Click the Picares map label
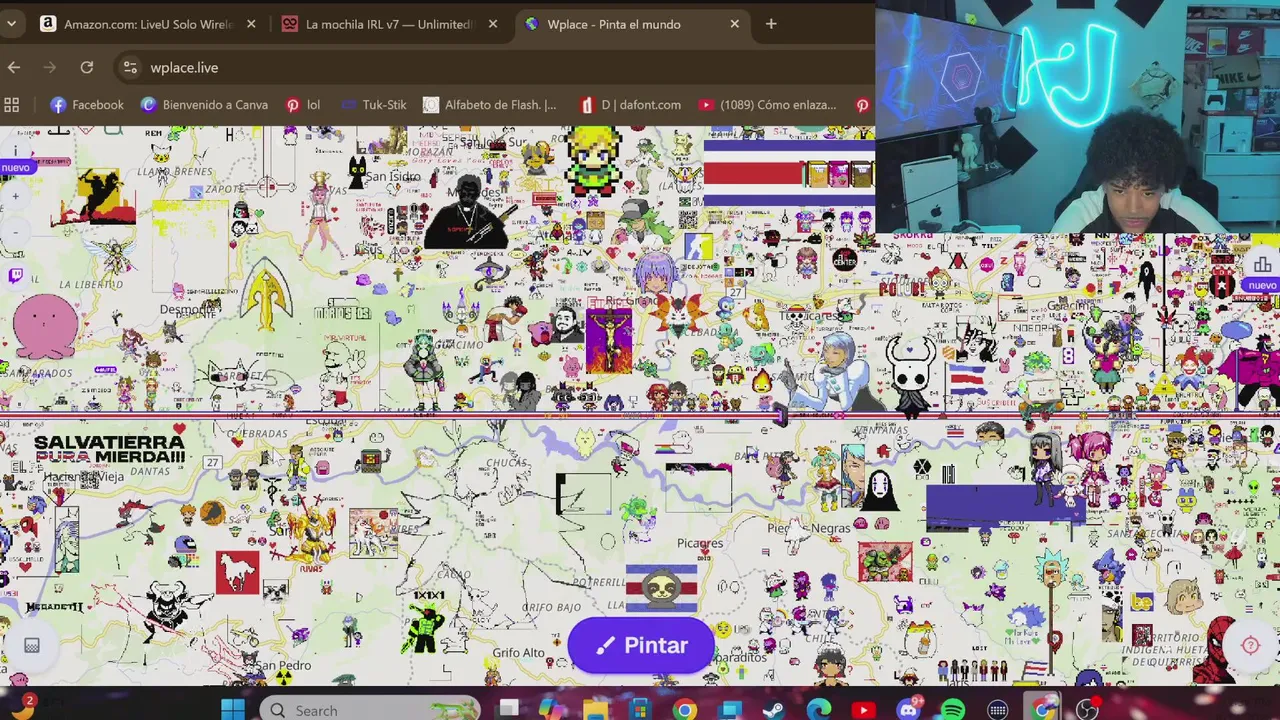The width and height of the screenshot is (1280, 720). point(700,543)
